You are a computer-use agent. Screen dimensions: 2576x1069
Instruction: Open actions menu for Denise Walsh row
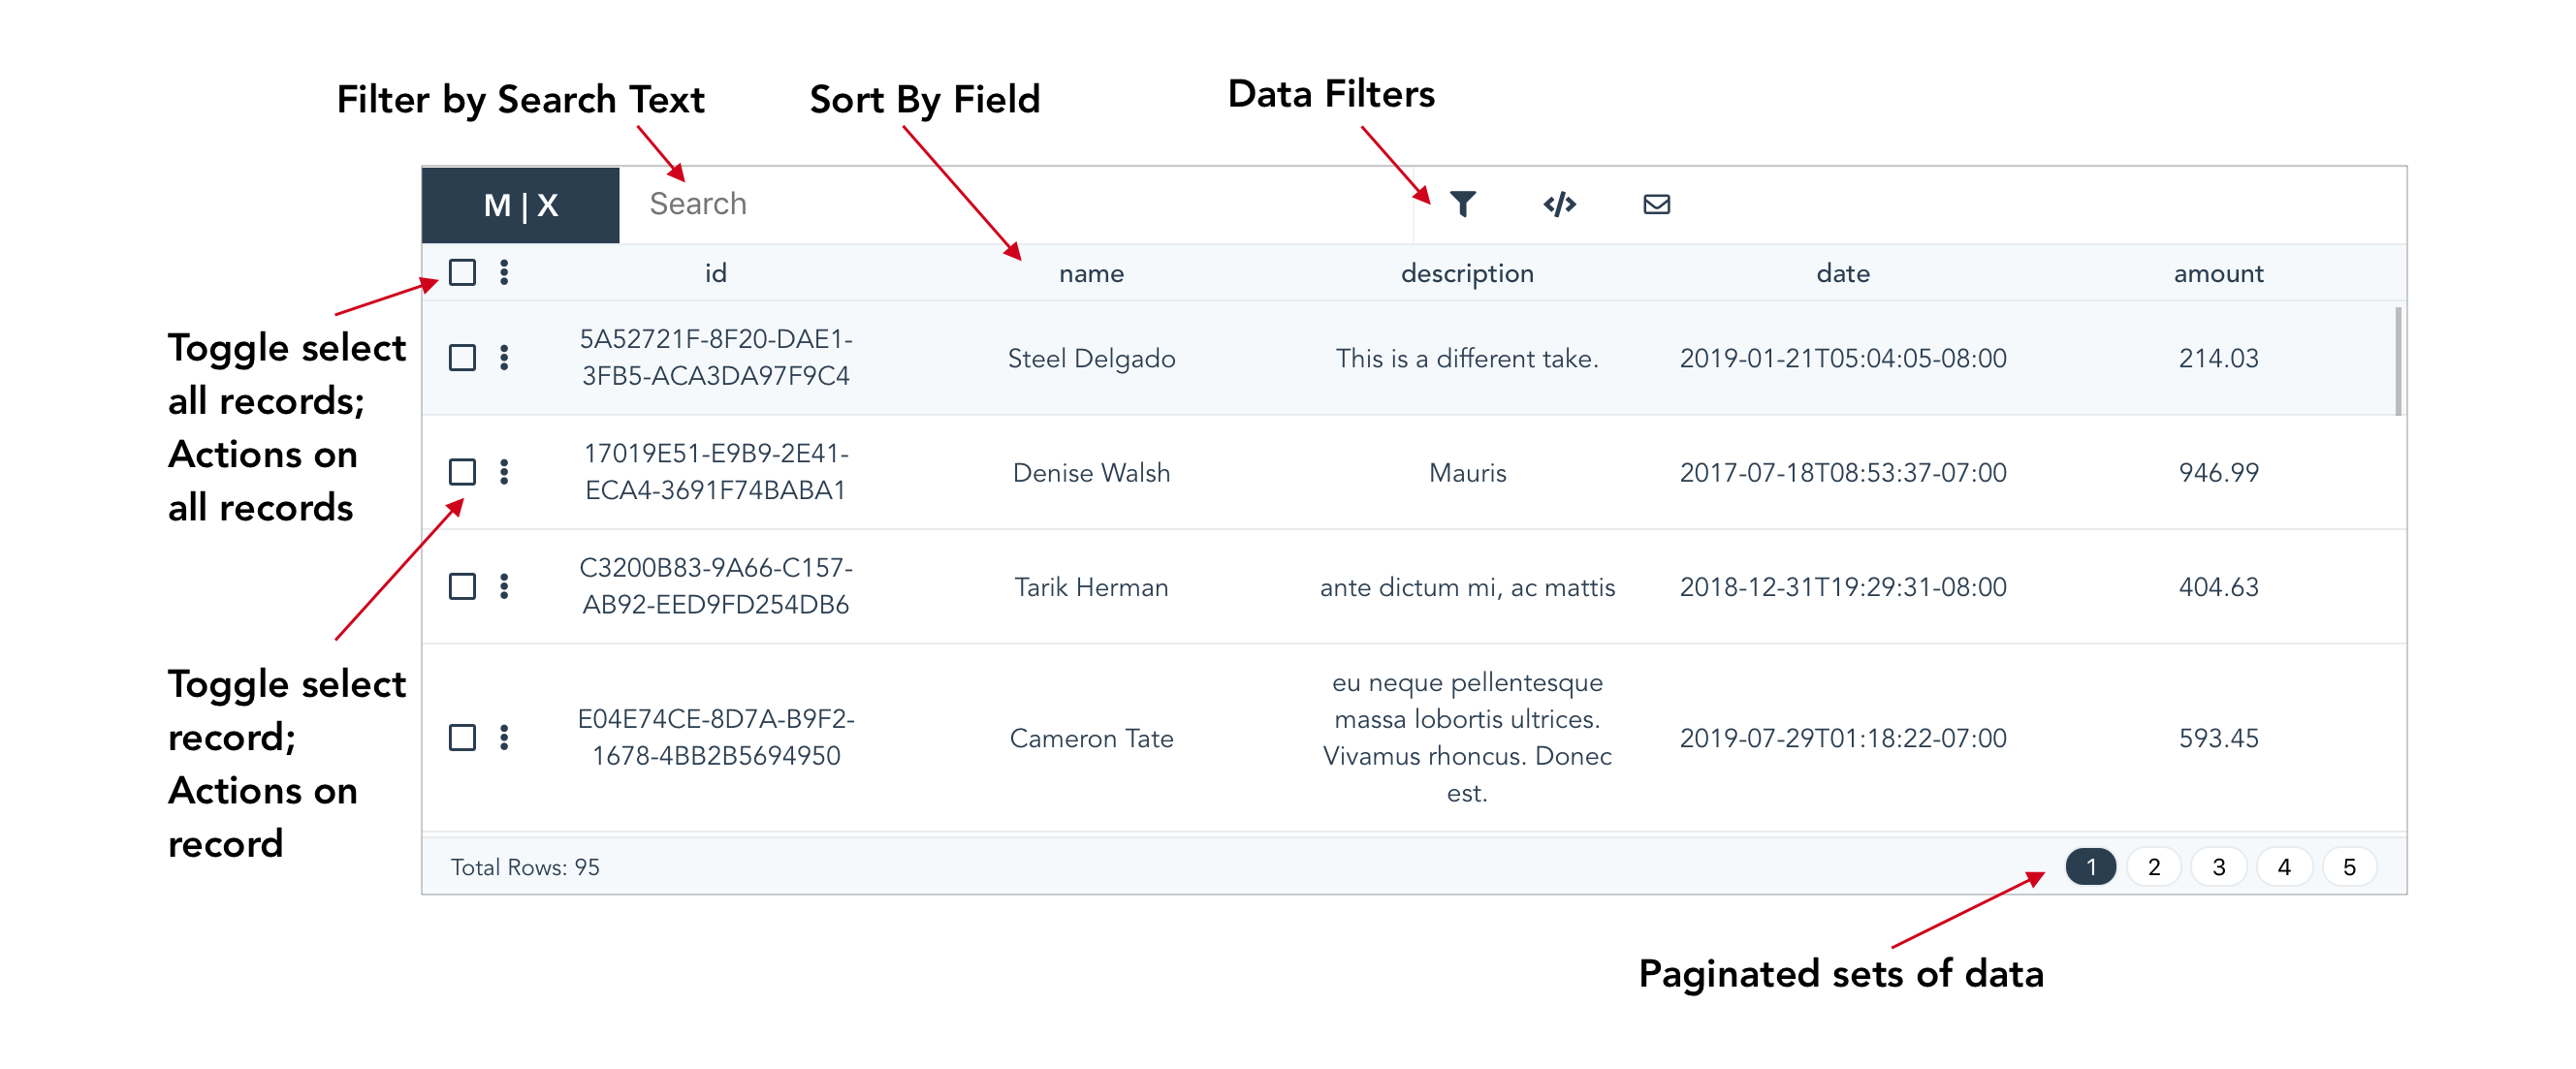point(504,471)
